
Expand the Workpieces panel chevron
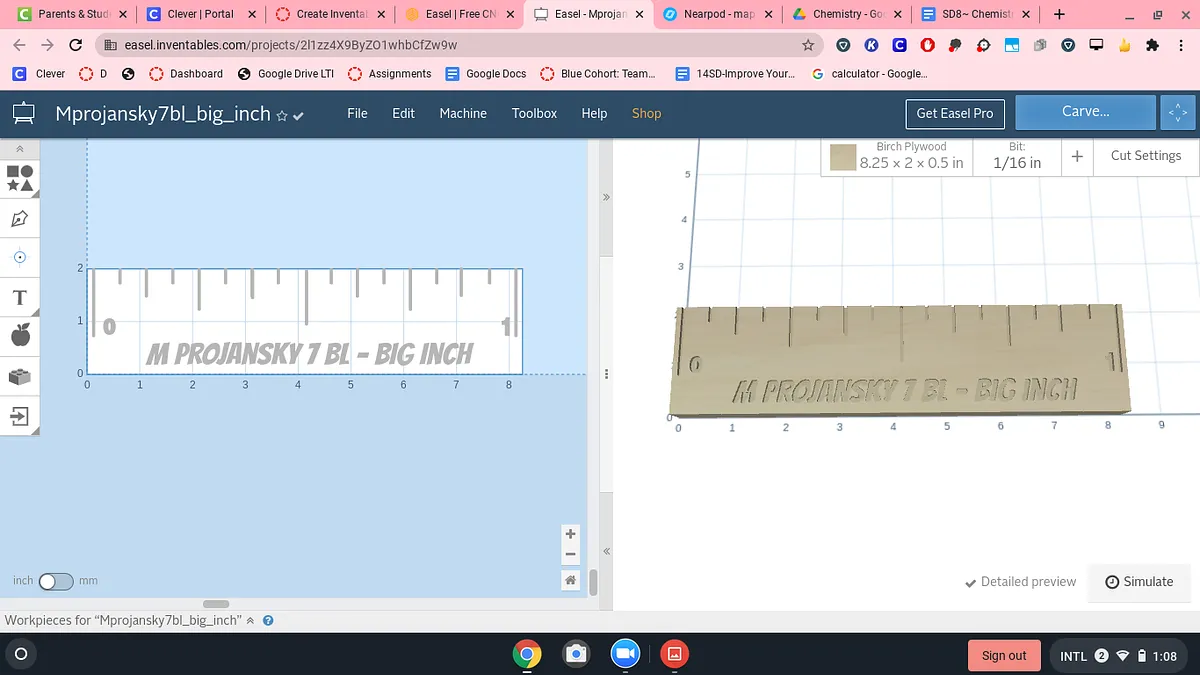click(x=250, y=620)
